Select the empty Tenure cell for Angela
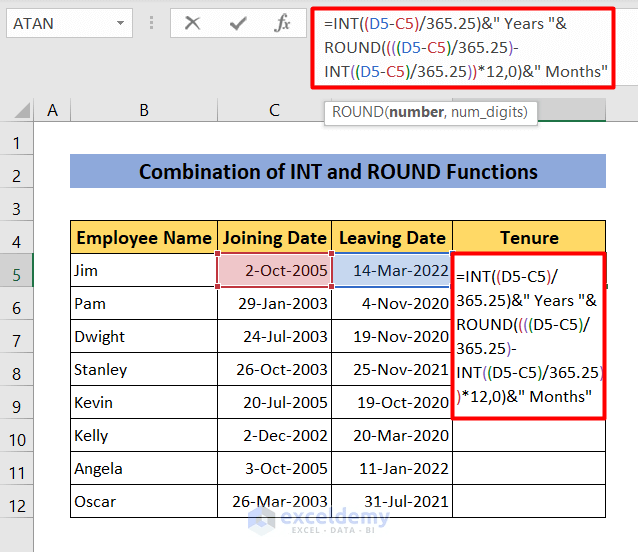The image size is (638, 552). (529, 468)
